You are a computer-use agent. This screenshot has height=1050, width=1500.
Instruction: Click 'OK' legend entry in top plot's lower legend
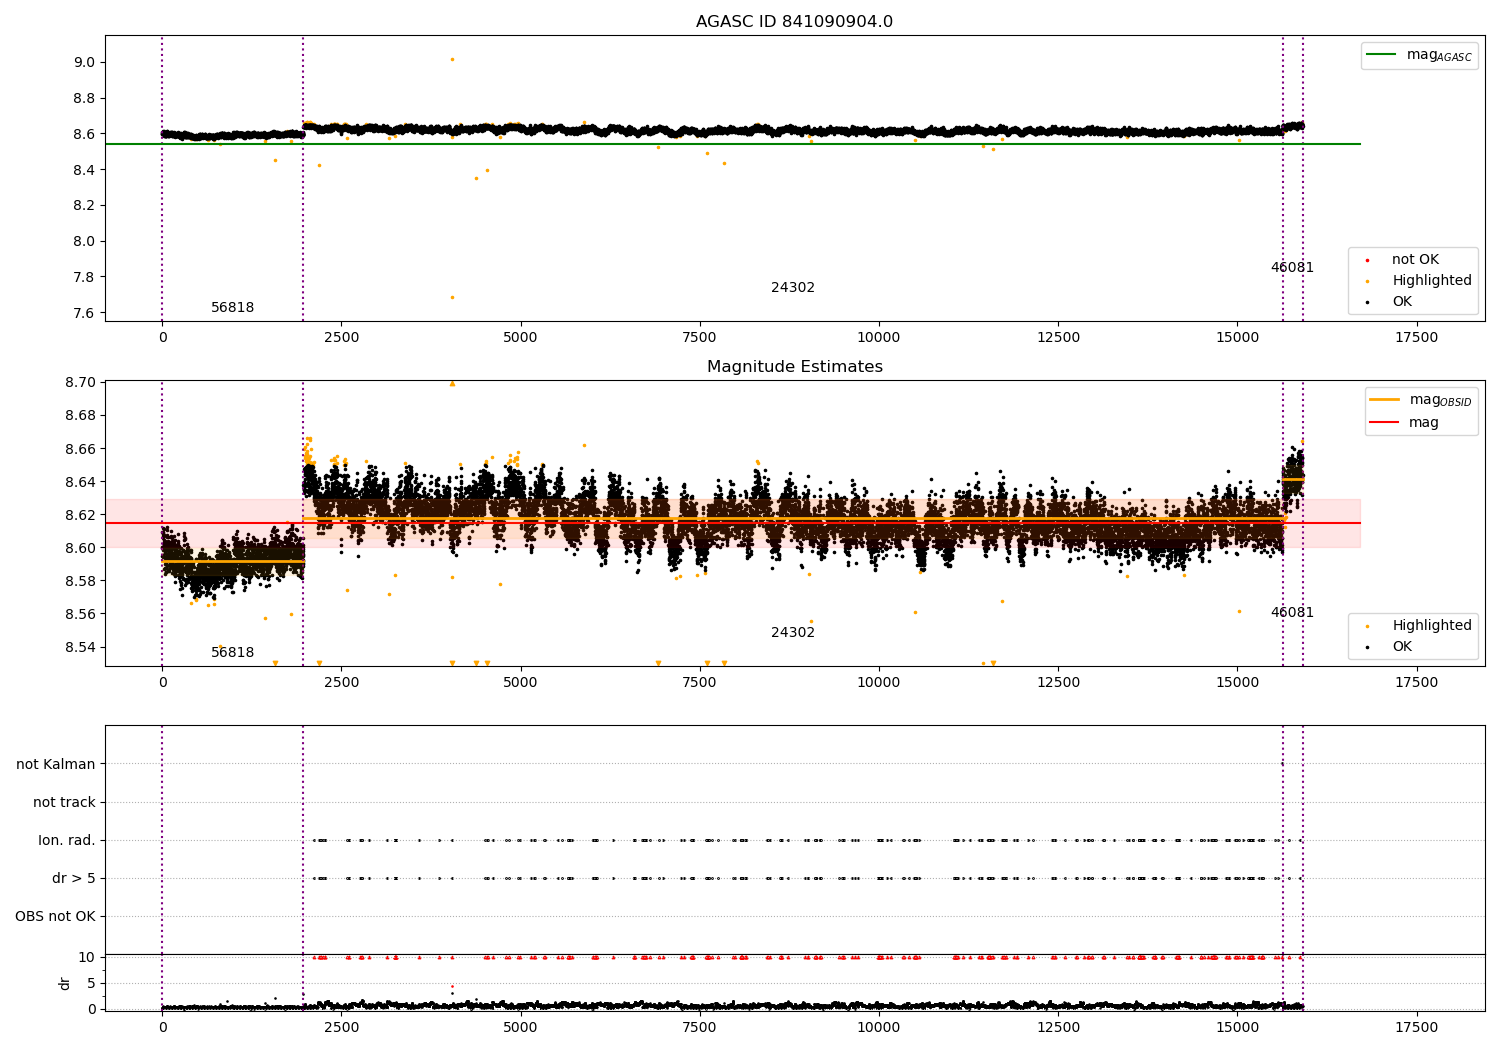1402,302
